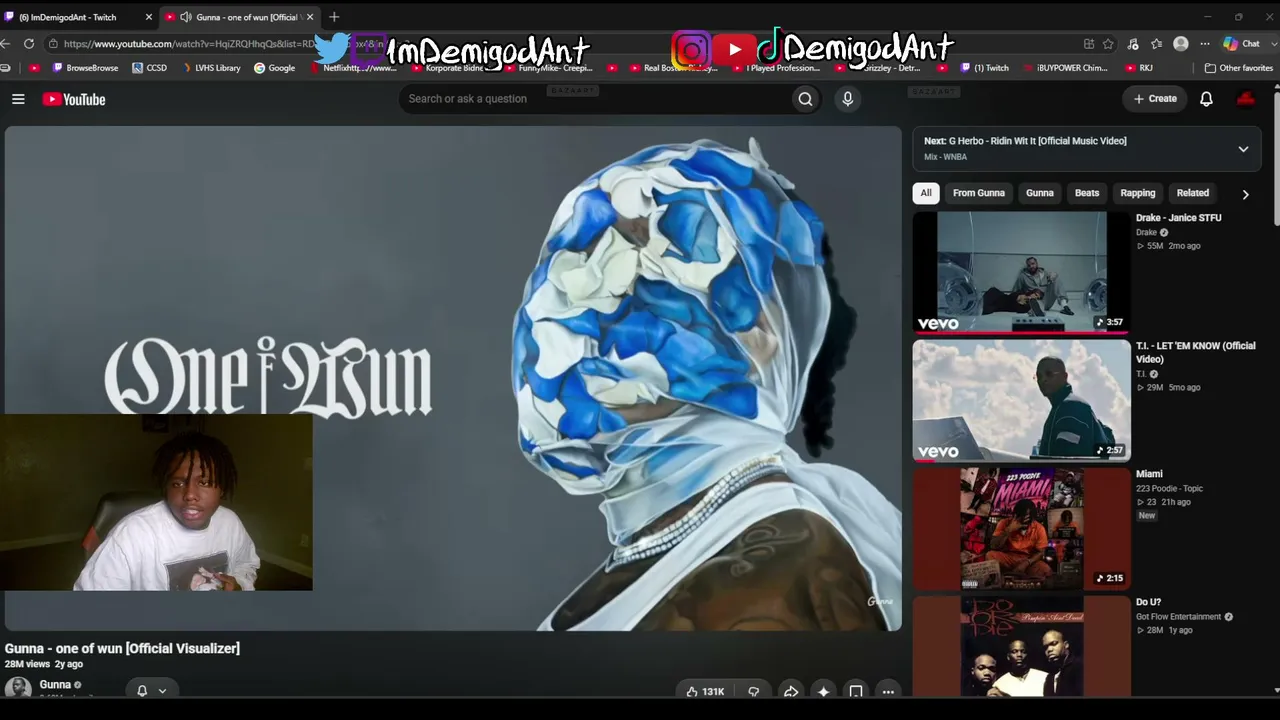Image resolution: width=1280 pixels, height=720 pixels.
Task: Click the 223 Poodie - Topic channel name
Action: (x=1169, y=489)
